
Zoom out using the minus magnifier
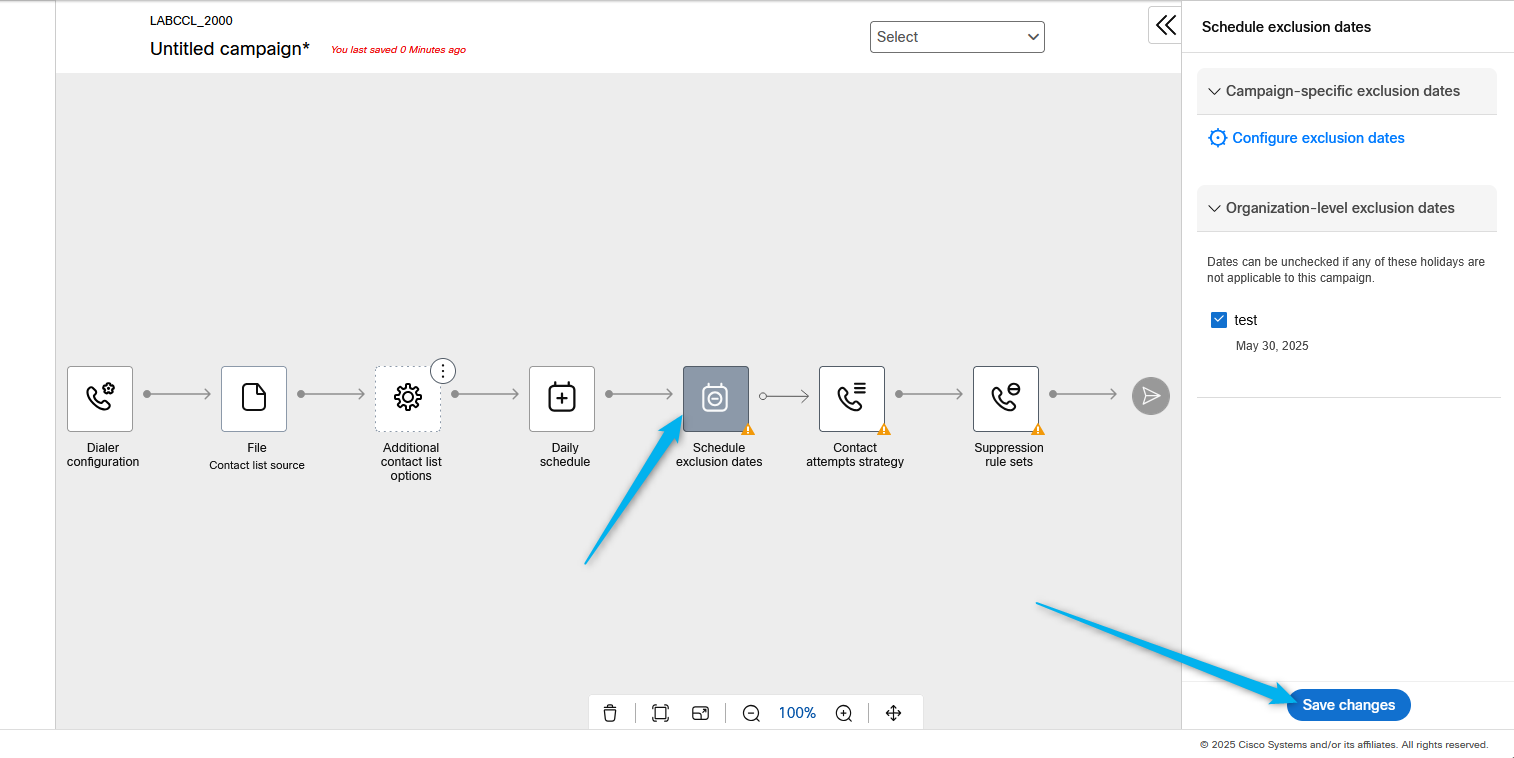click(x=751, y=713)
